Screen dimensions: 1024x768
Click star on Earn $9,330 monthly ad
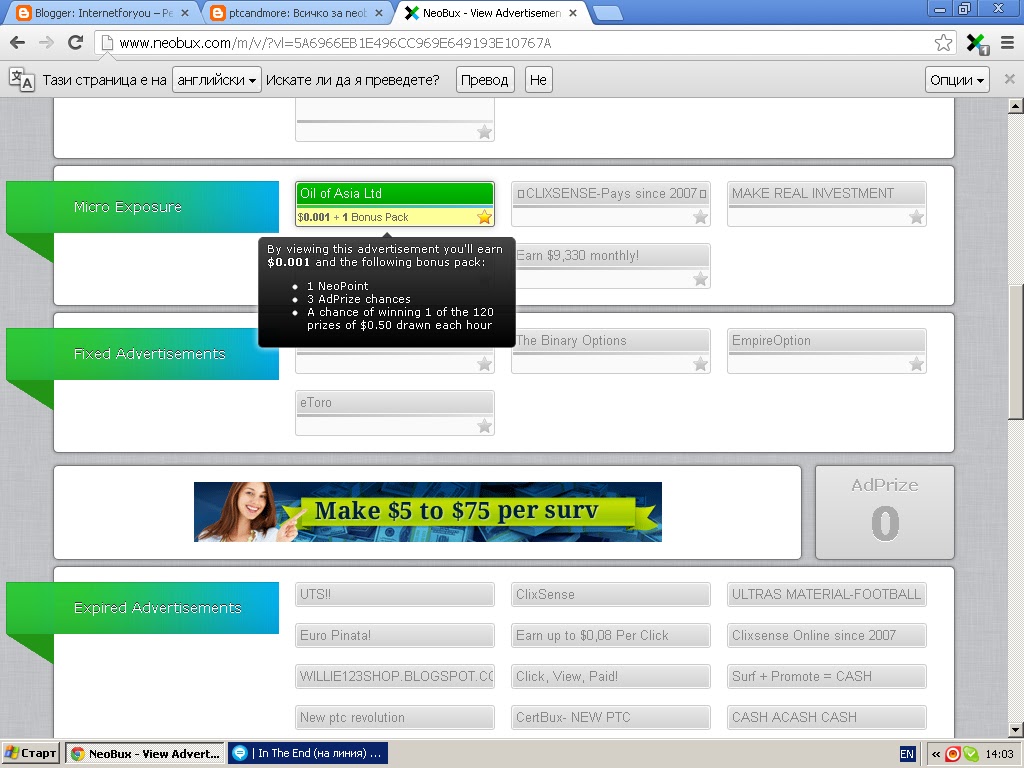click(x=700, y=279)
